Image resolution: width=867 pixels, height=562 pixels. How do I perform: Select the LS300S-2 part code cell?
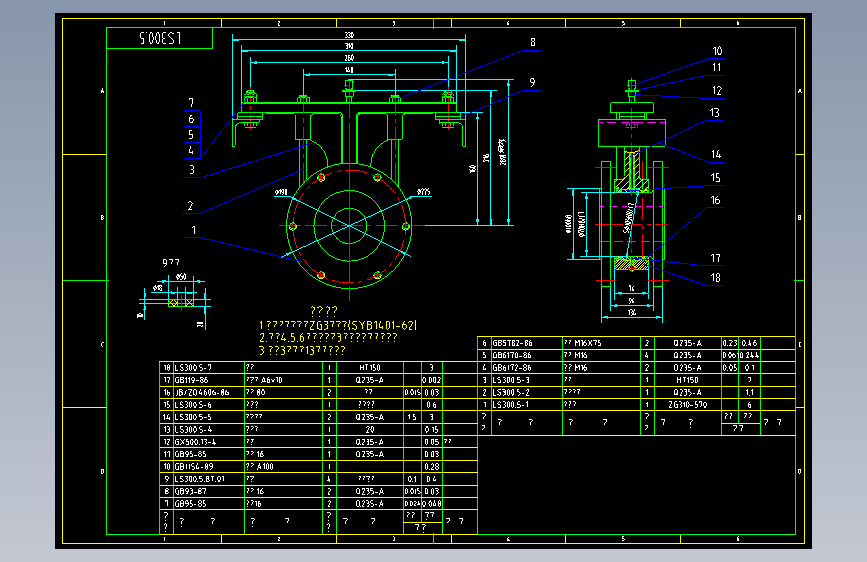(526, 392)
